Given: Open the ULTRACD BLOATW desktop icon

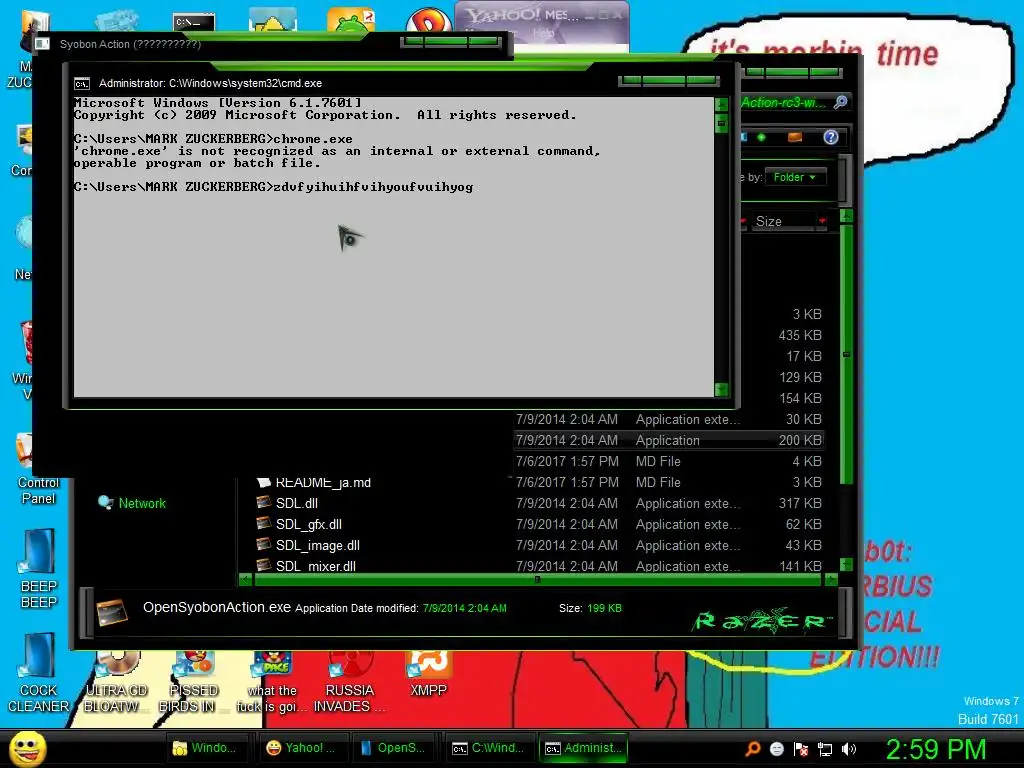Looking at the screenshot, I should (116, 682).
